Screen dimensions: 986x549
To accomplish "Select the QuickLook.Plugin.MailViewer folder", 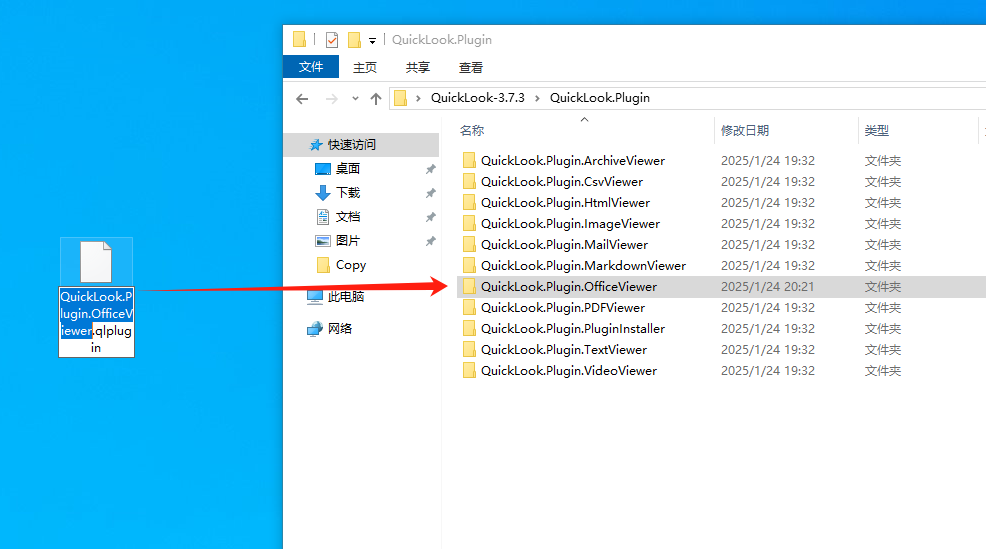I will 564,245.
